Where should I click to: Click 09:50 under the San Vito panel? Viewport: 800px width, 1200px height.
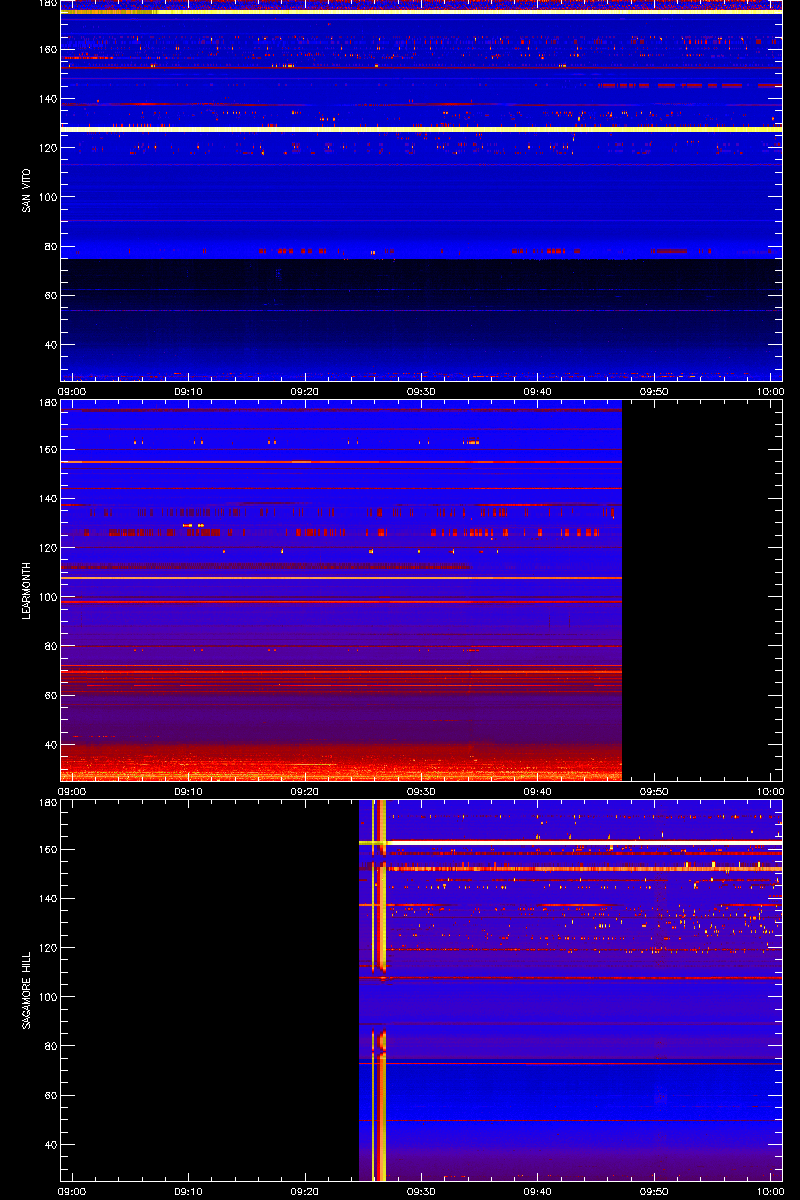pyautogui.click(x=655, y=392)
